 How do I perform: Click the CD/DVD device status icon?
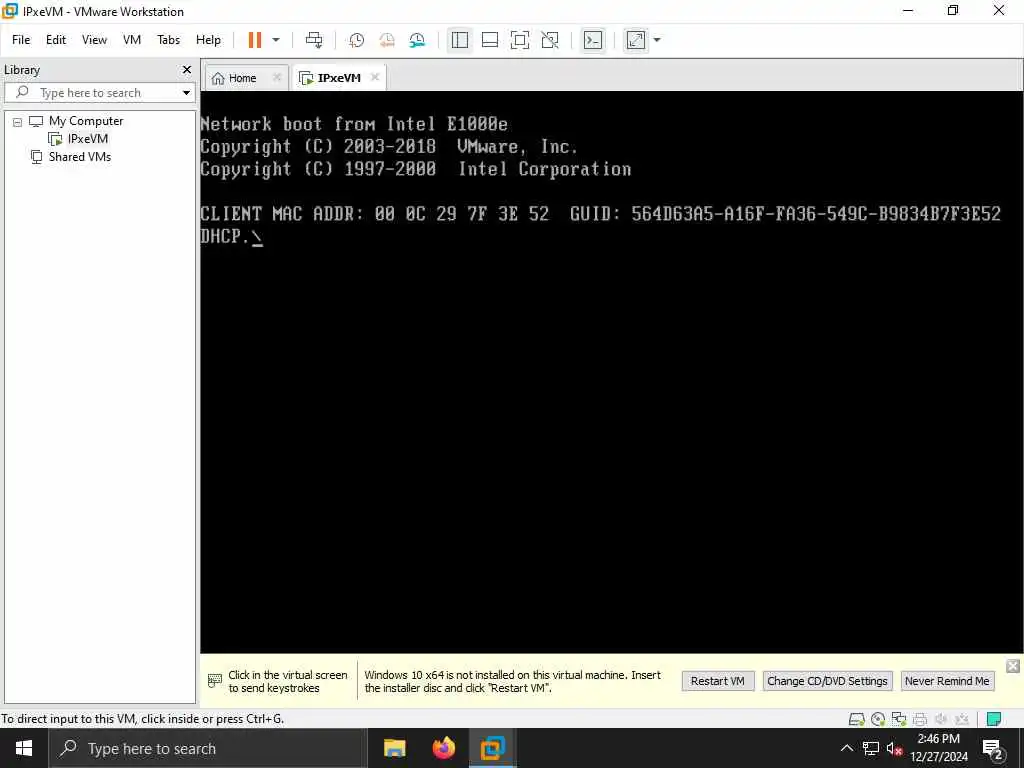(x=878, y=719)
